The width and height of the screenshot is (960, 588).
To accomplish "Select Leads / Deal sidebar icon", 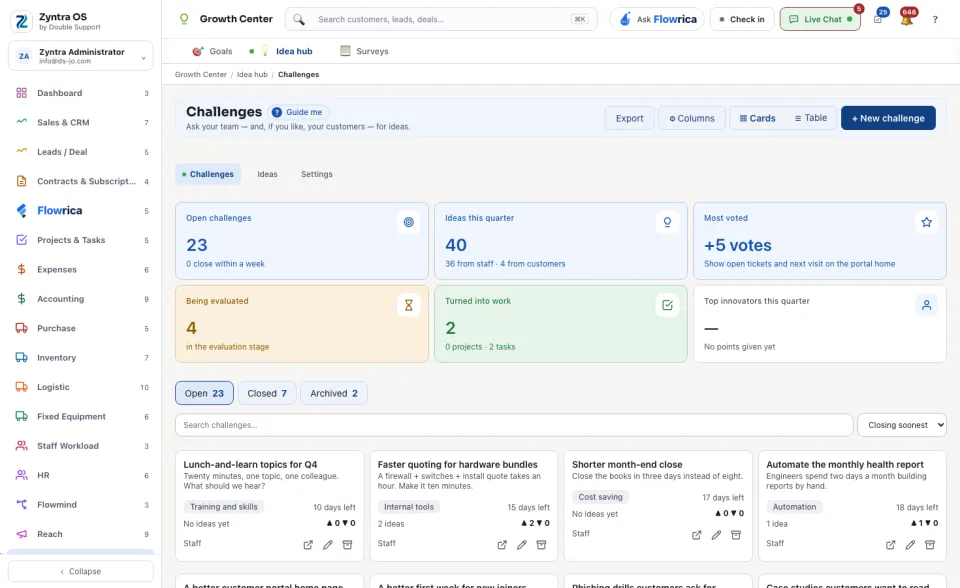I will point(21,151).
